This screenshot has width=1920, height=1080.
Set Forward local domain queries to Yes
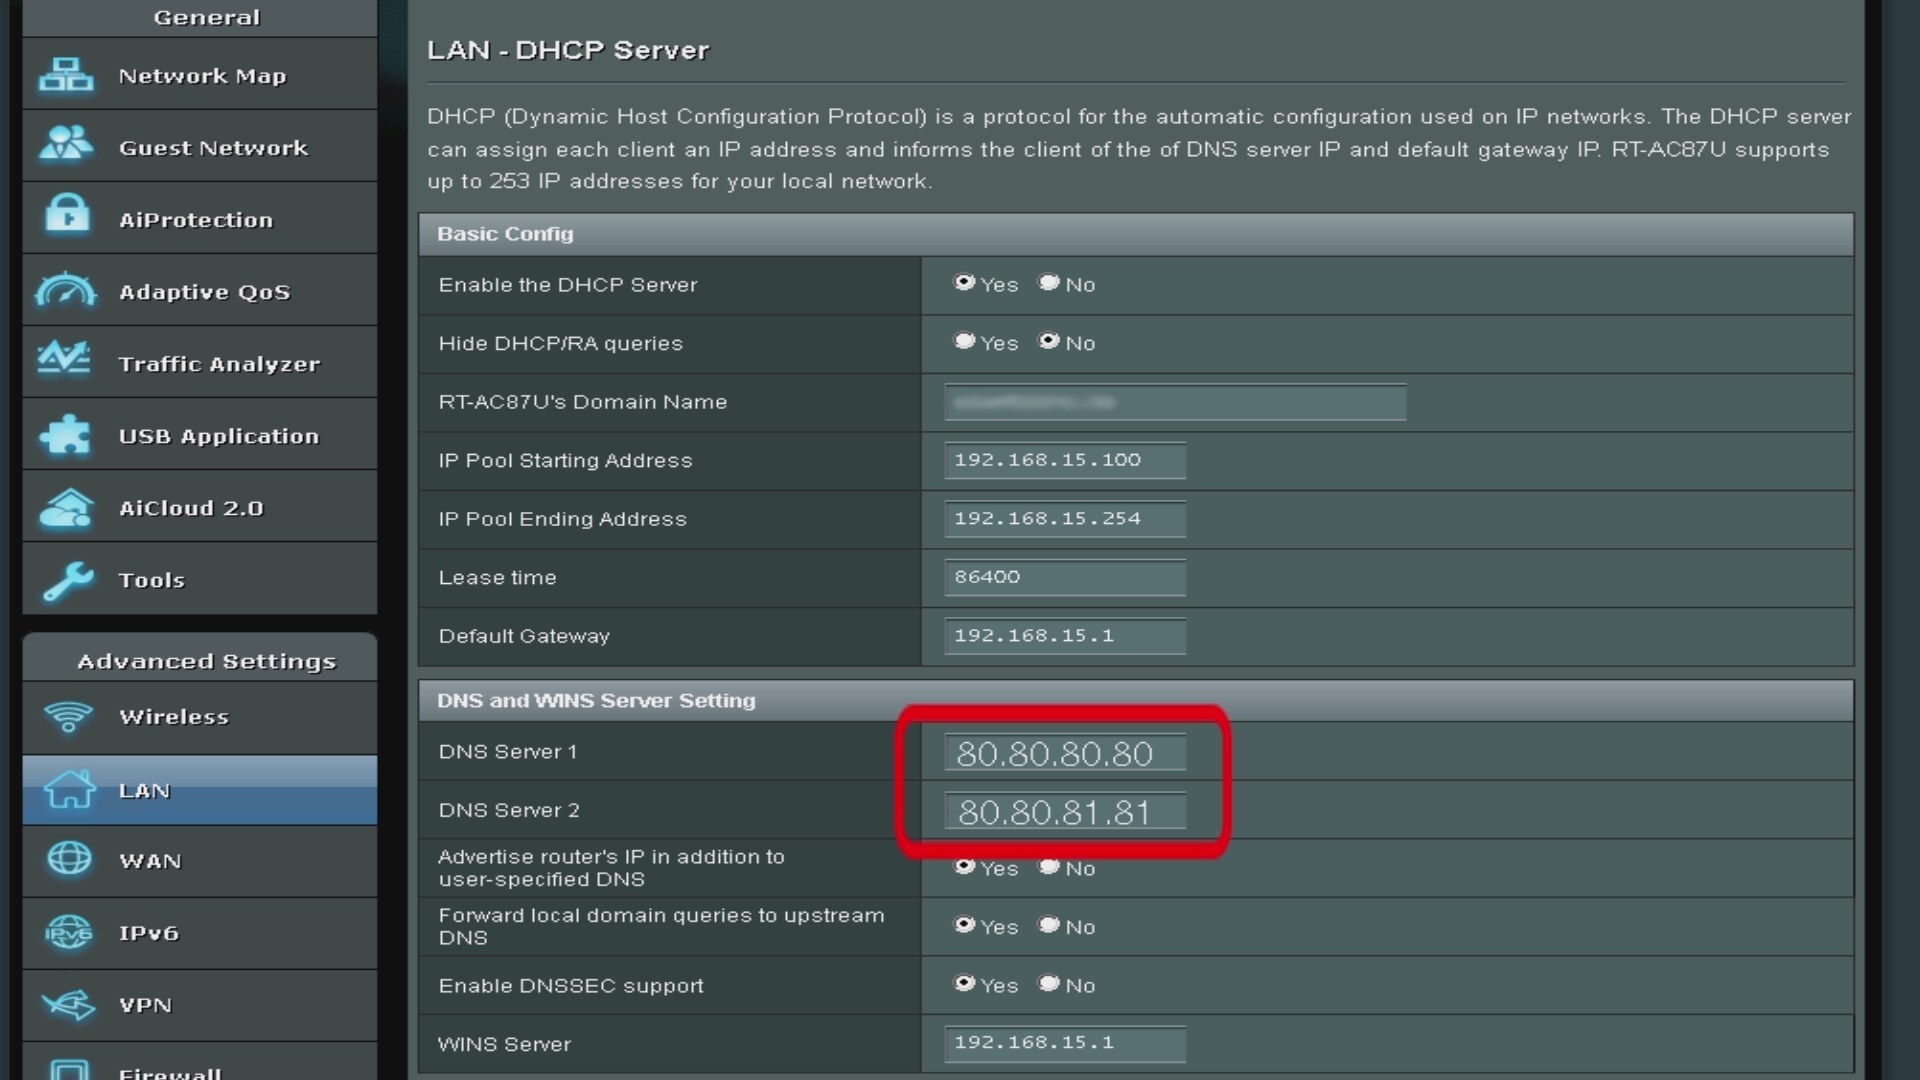coord(964,925)
